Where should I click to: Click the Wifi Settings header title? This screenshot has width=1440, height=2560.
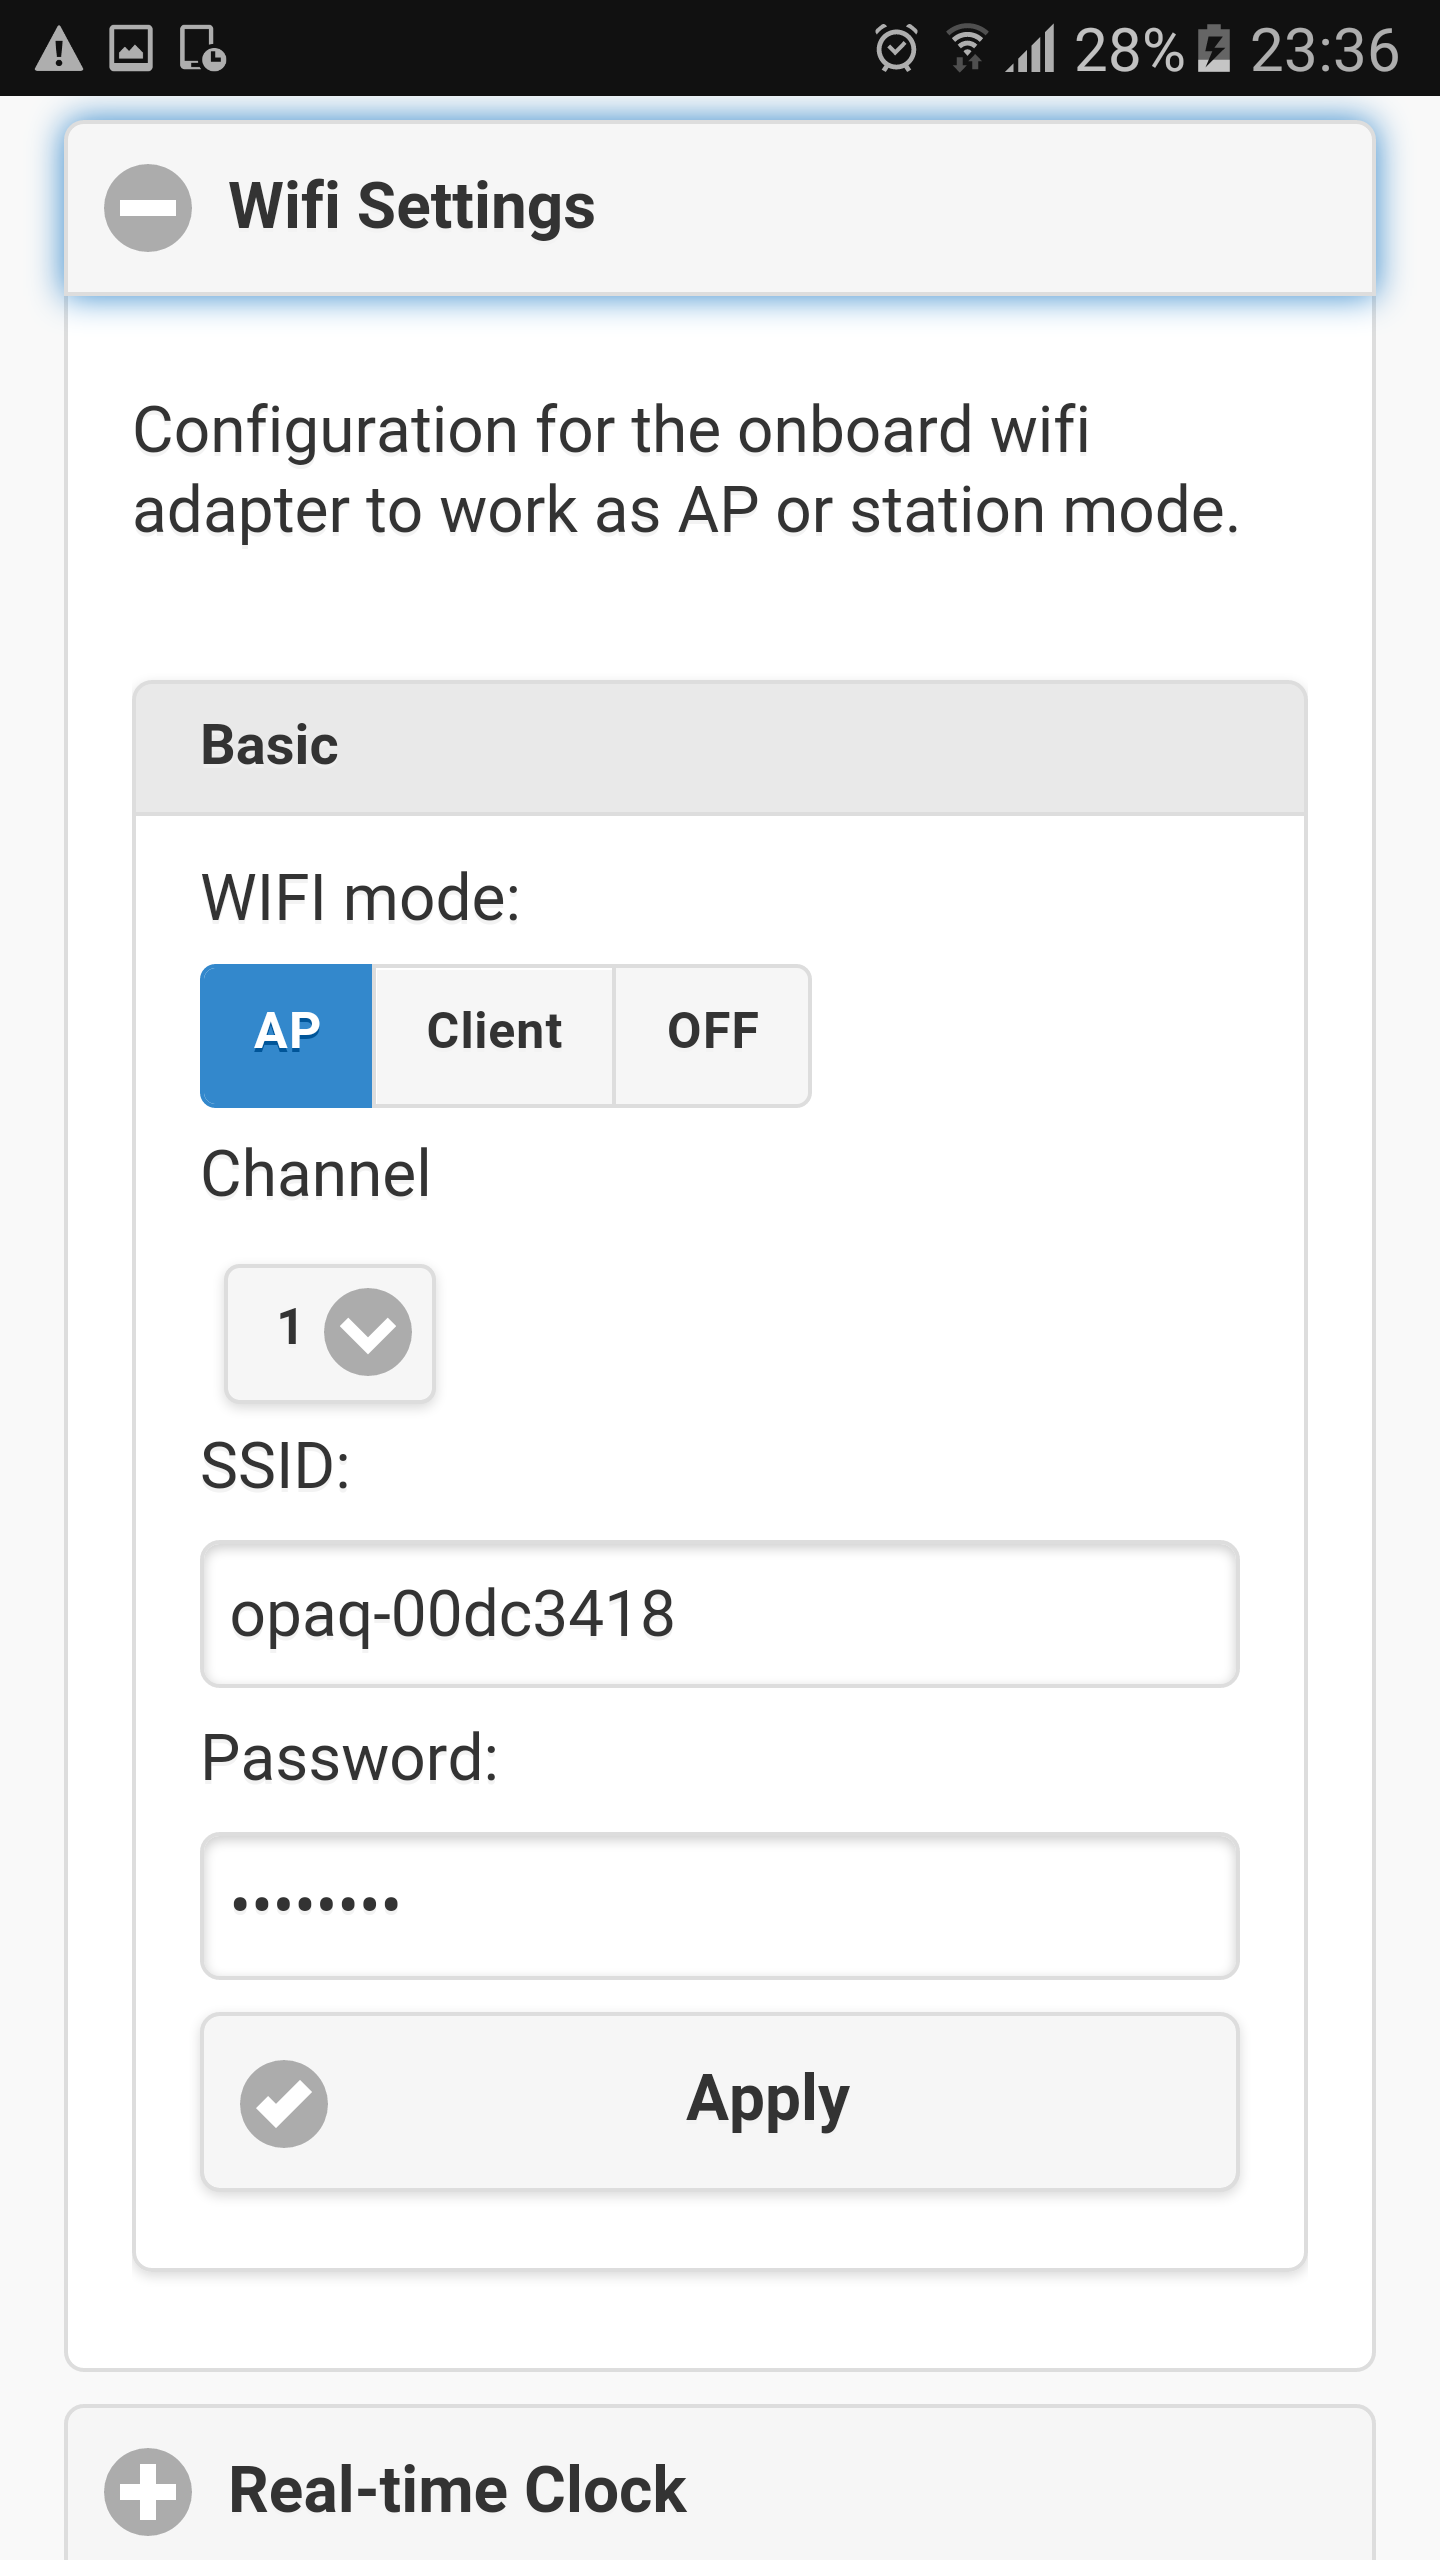tap(412, 207)
